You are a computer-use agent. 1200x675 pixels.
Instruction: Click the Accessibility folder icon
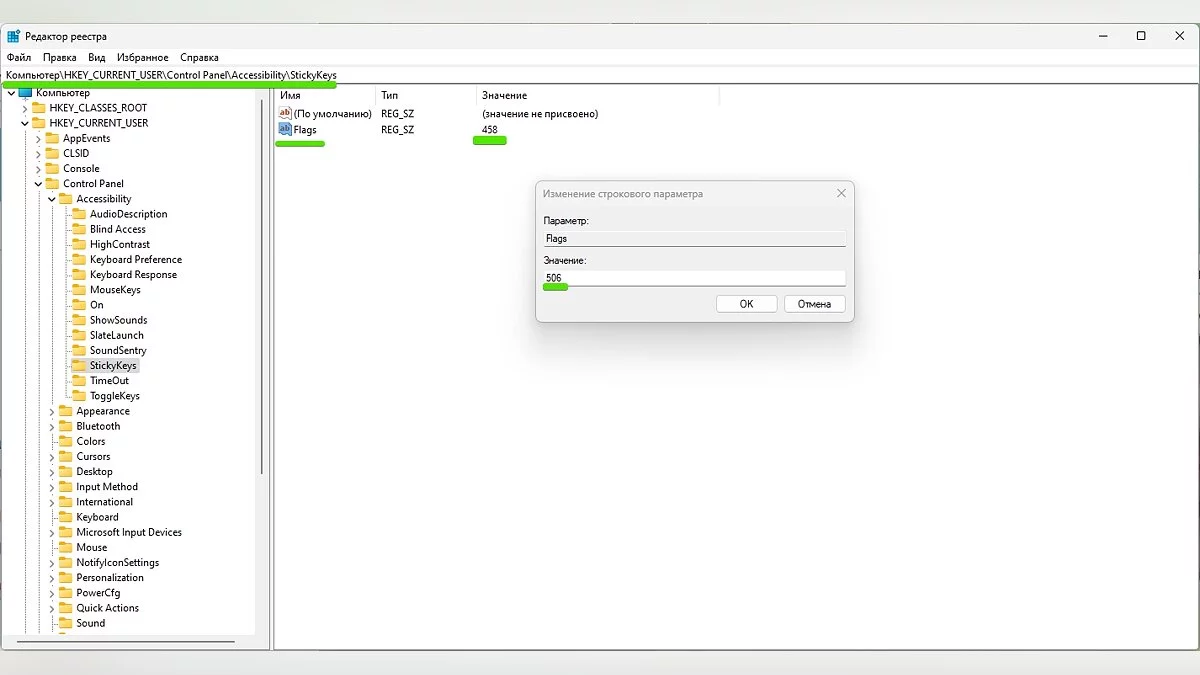tap(66, 199)
